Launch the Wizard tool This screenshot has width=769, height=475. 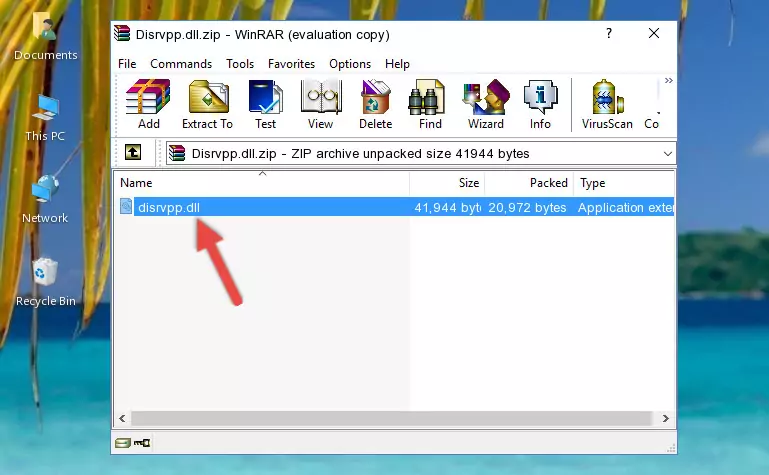[486, 104]
